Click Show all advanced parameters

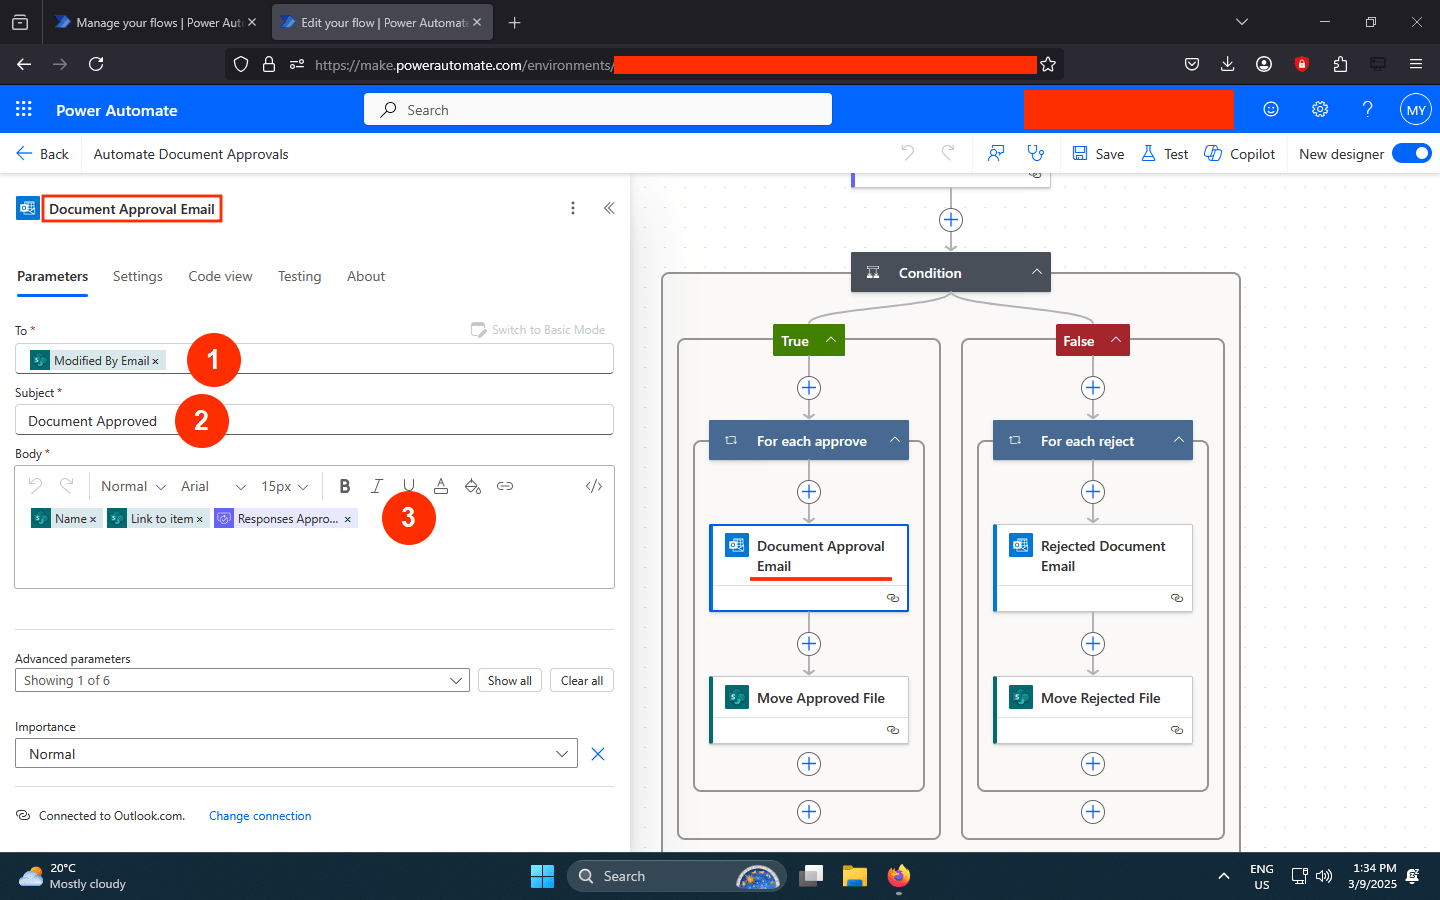(x=509, y=680)
